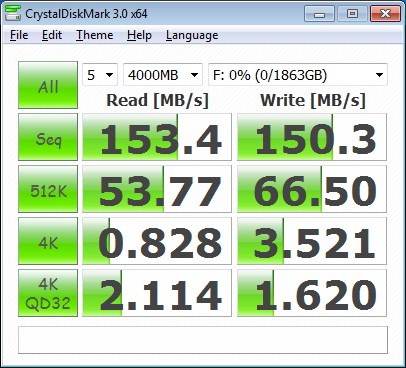
Task: Run the 4K random test
Action: tap(48, 241)
